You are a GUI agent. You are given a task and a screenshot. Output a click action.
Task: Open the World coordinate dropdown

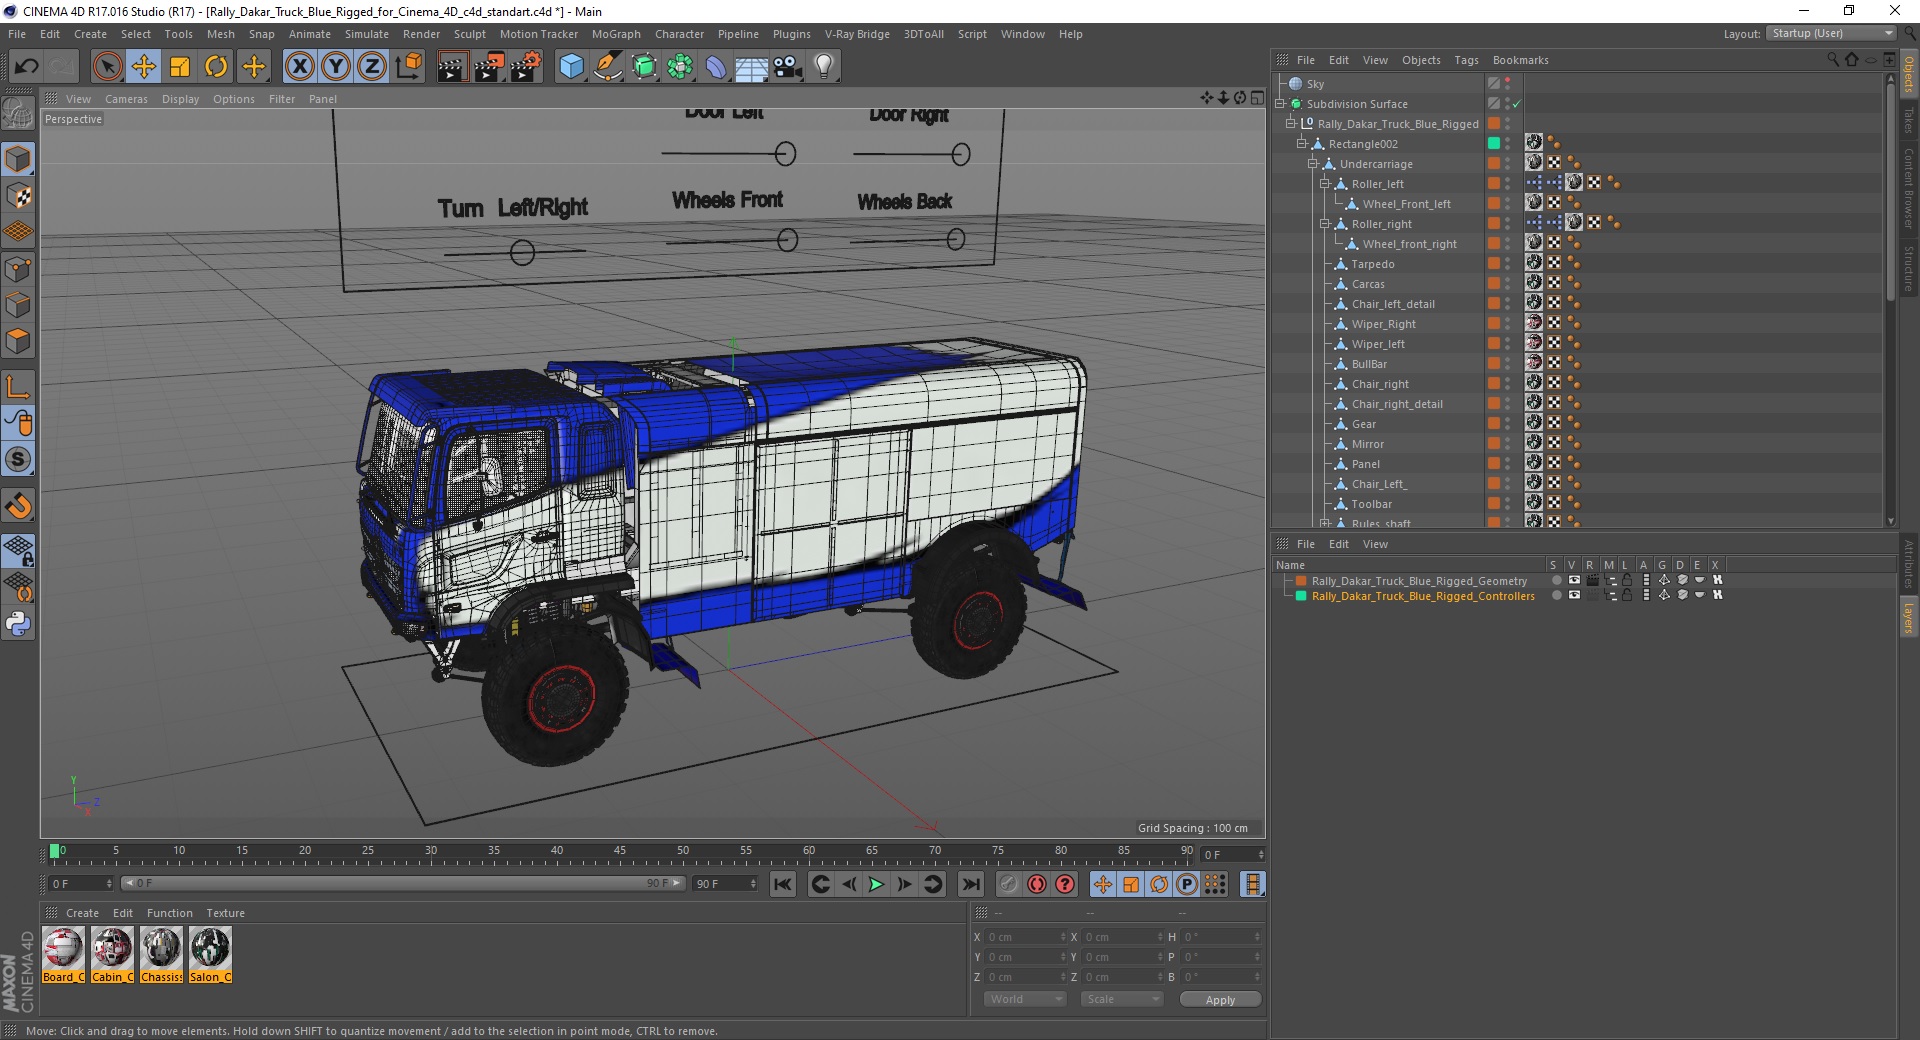1024,999
